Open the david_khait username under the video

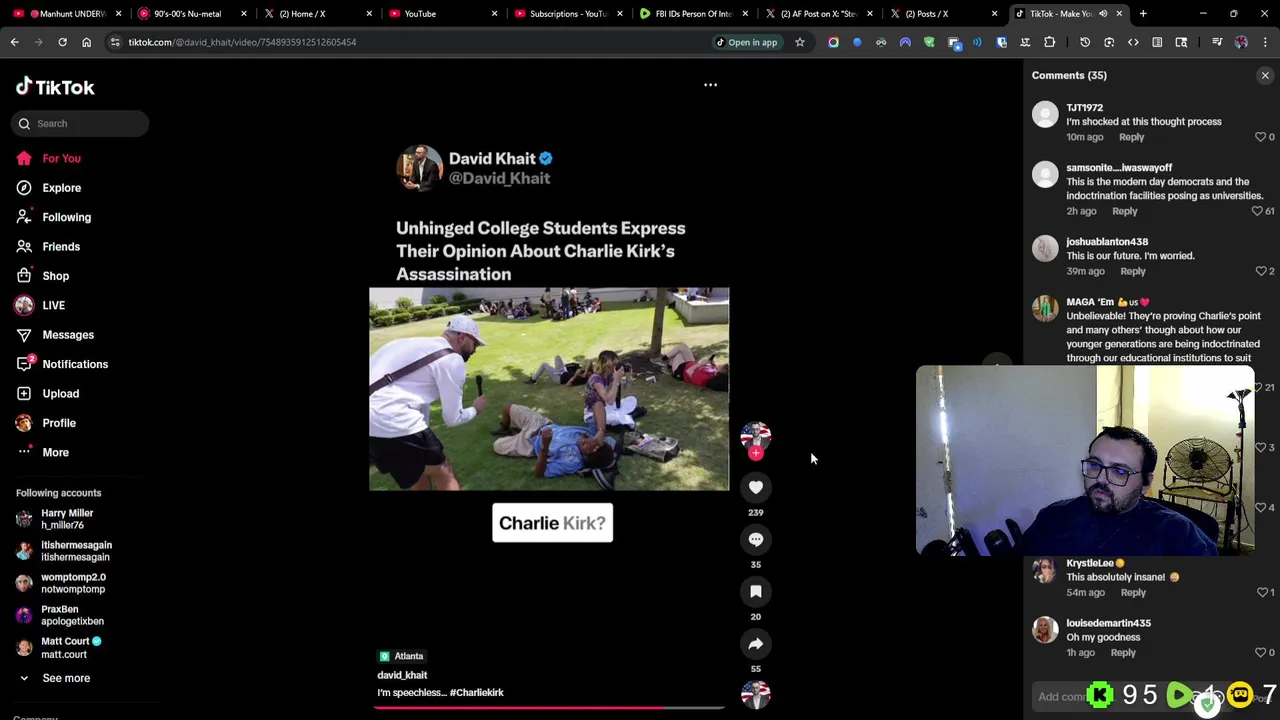point(402,675)
